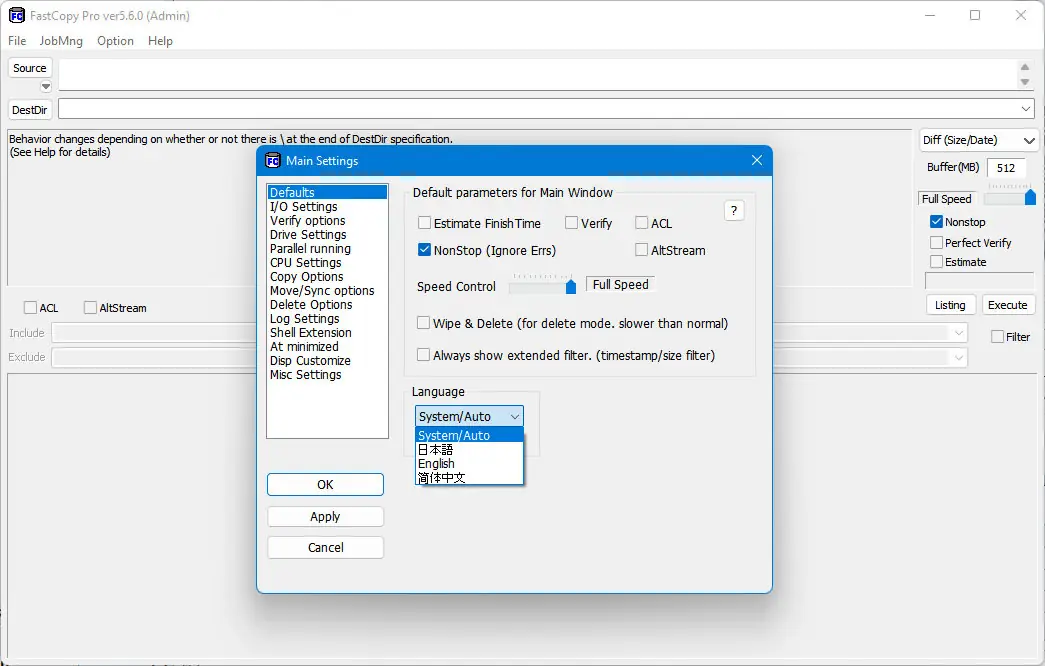Select Parallel running category
This screenshot has height=666, width=1045.
click(327, 249)
